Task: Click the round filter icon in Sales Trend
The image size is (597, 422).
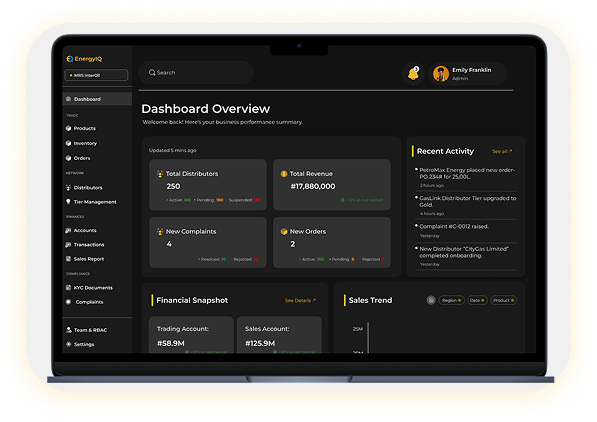Action: click(x=431, y=300)
